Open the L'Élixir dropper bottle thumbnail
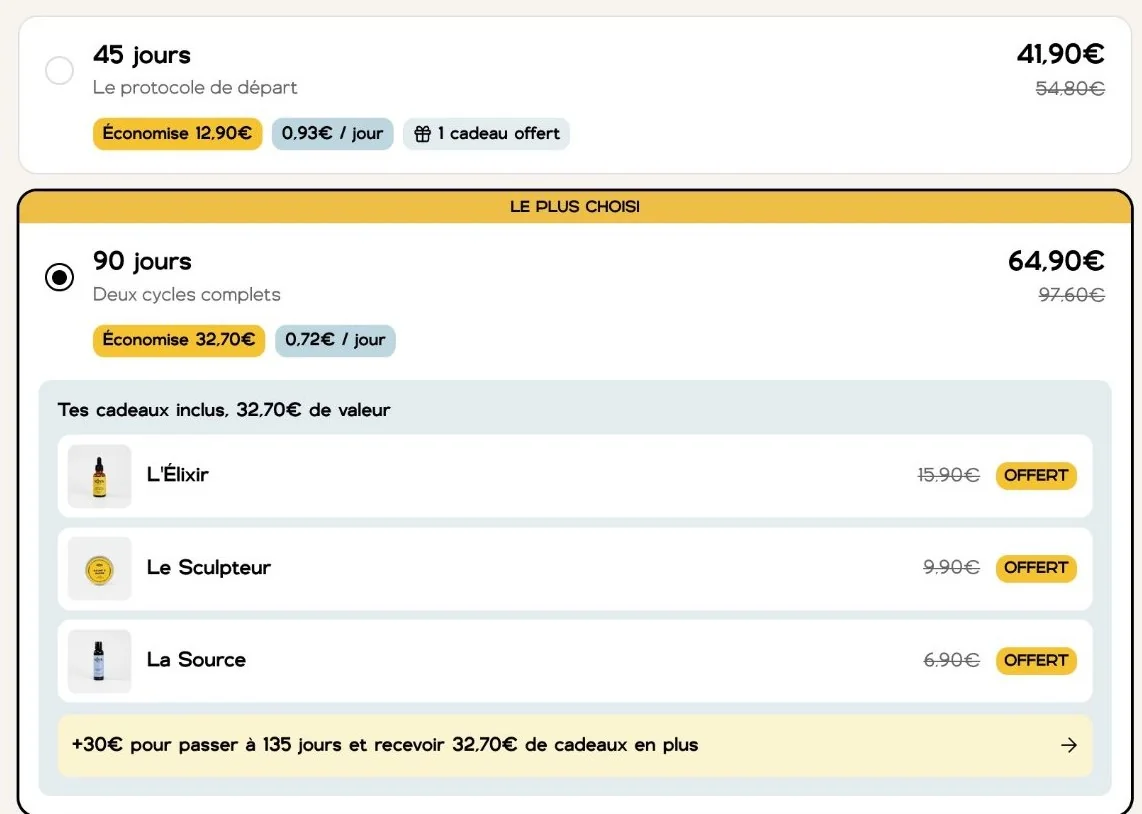This screenshot has width=1142, height=814. click(x=99, y=476)
